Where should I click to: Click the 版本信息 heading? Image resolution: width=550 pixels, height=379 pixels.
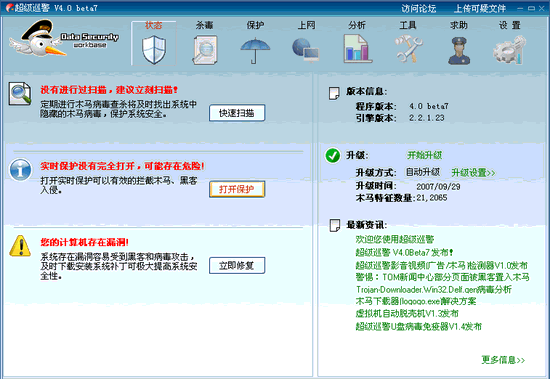coord(367,92)
